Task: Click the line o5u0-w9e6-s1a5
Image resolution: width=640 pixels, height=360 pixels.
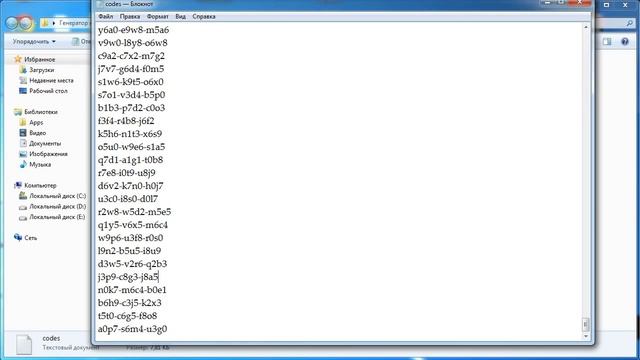Action: 131,147
